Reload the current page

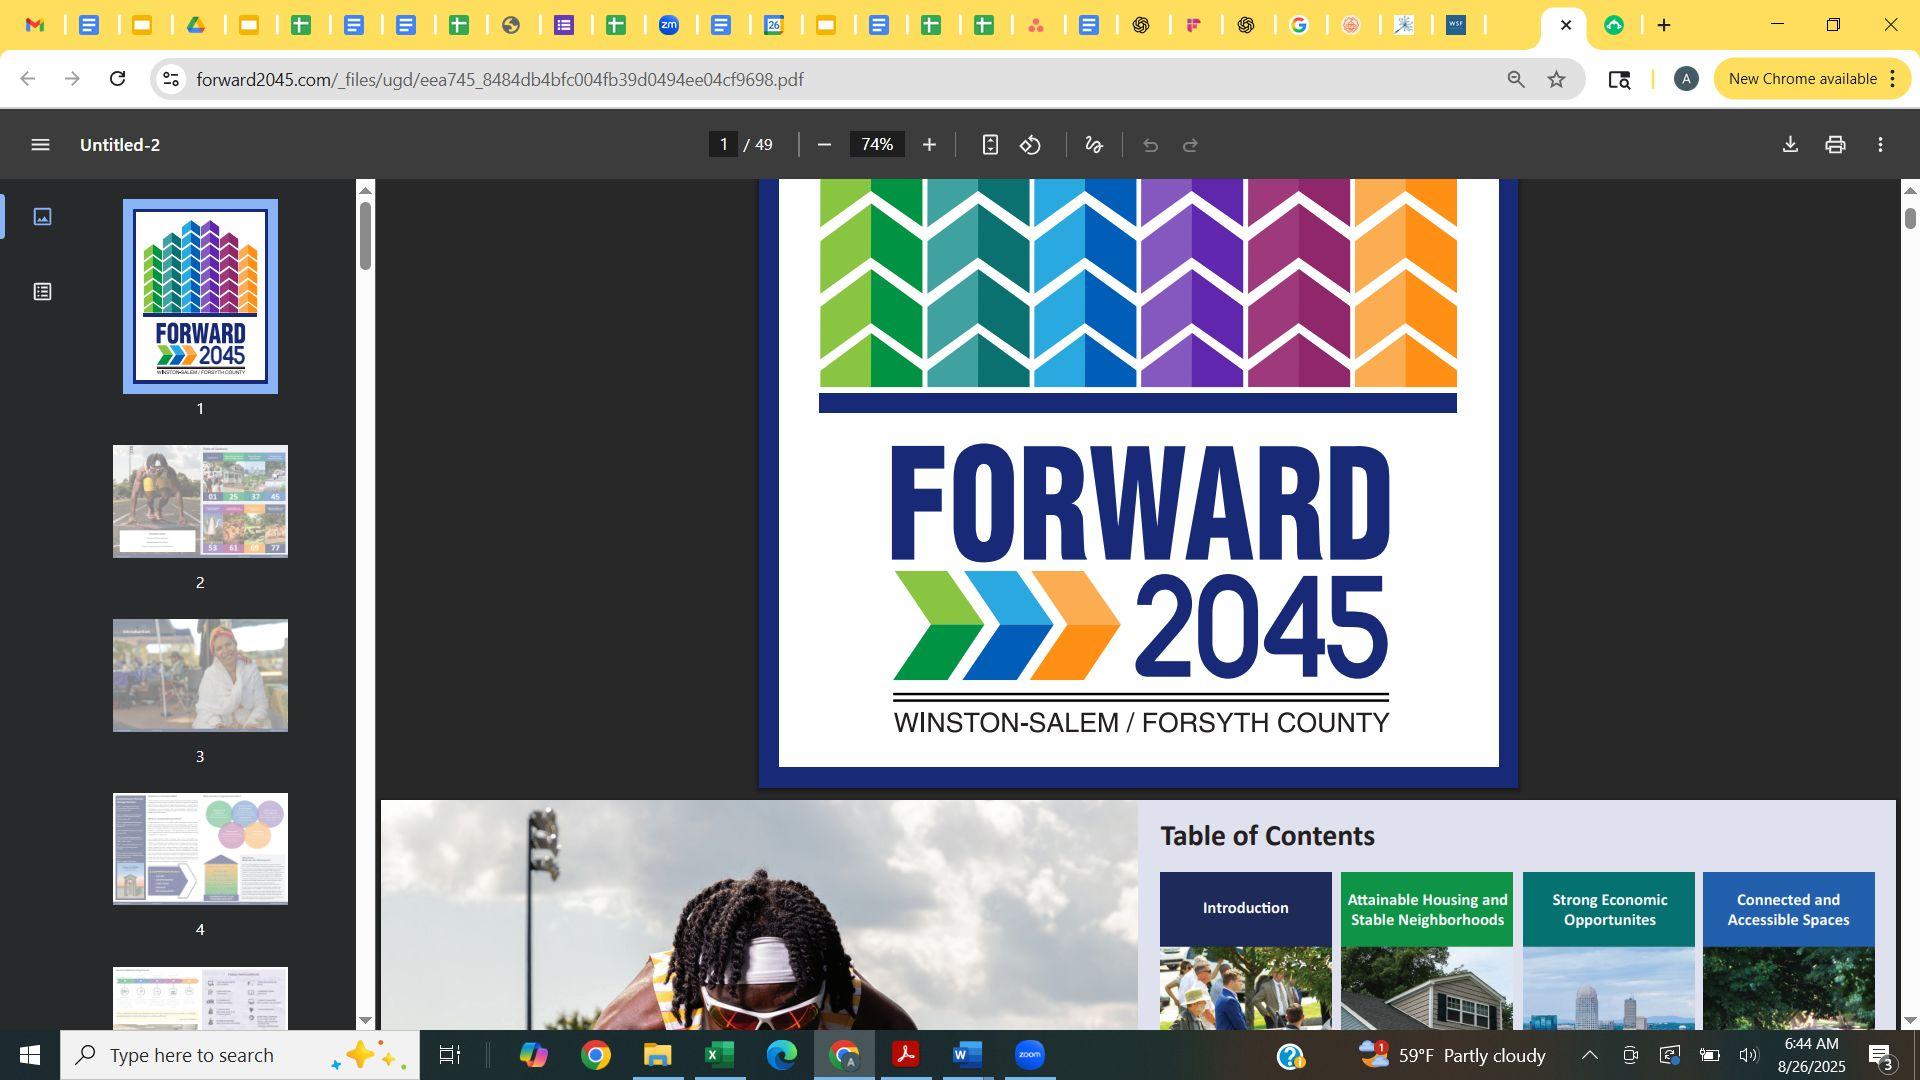coord(117,79)
